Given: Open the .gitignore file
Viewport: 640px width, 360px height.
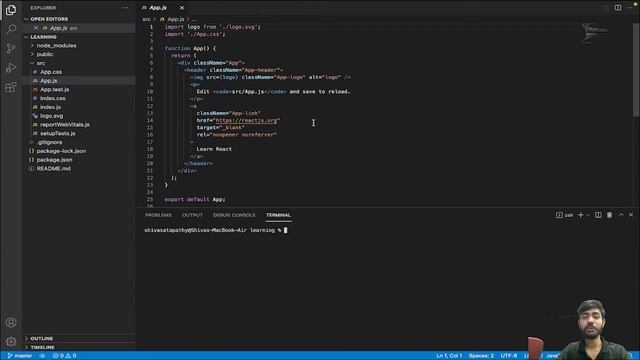Looking at the screenshot, I should [49, 142].
